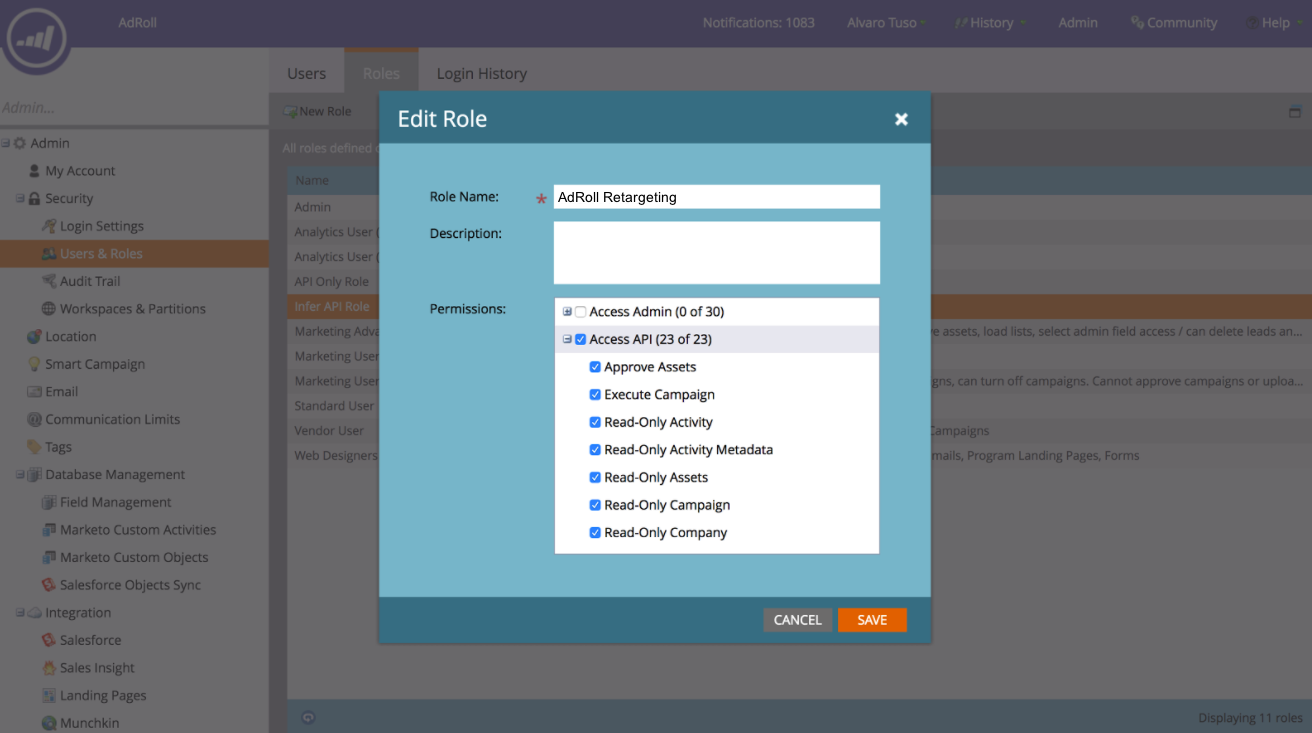The width and height of the screenshot is (1312, 733).
Task: Uncheck Read-Only Activity Metadata permission
Action: pos(596,450)
